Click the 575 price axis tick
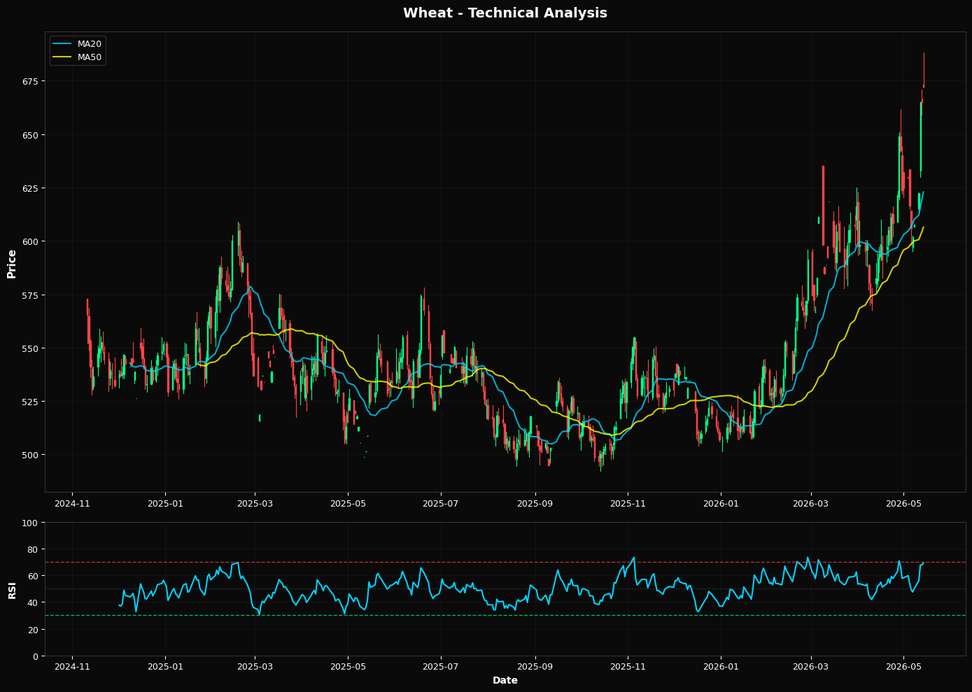Image resolution: width=972 pixels, height=692 pixels. pyautogui.click(x=32, y=295)
